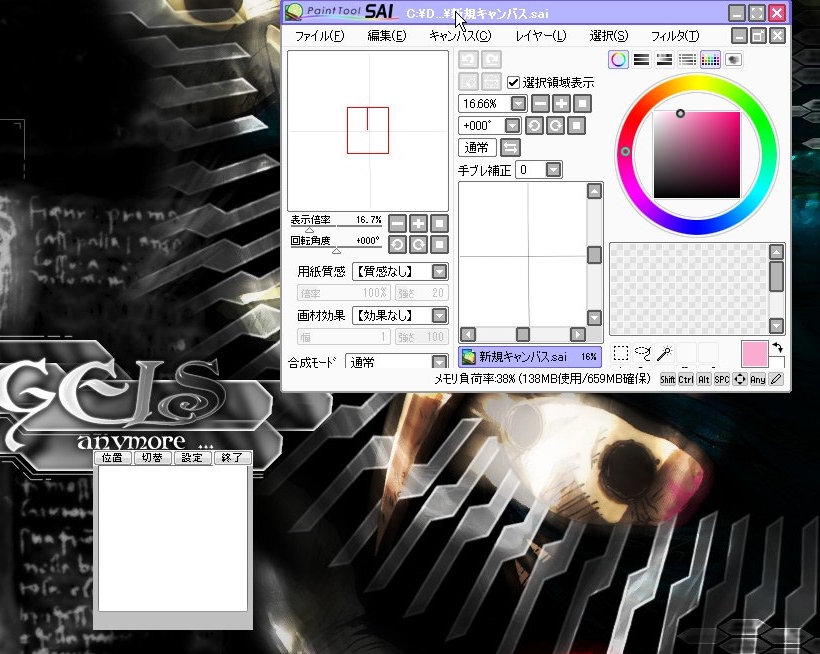820x654 pixels.
Task: Click the invert selection icon below redo
Action: click(491, 82)
